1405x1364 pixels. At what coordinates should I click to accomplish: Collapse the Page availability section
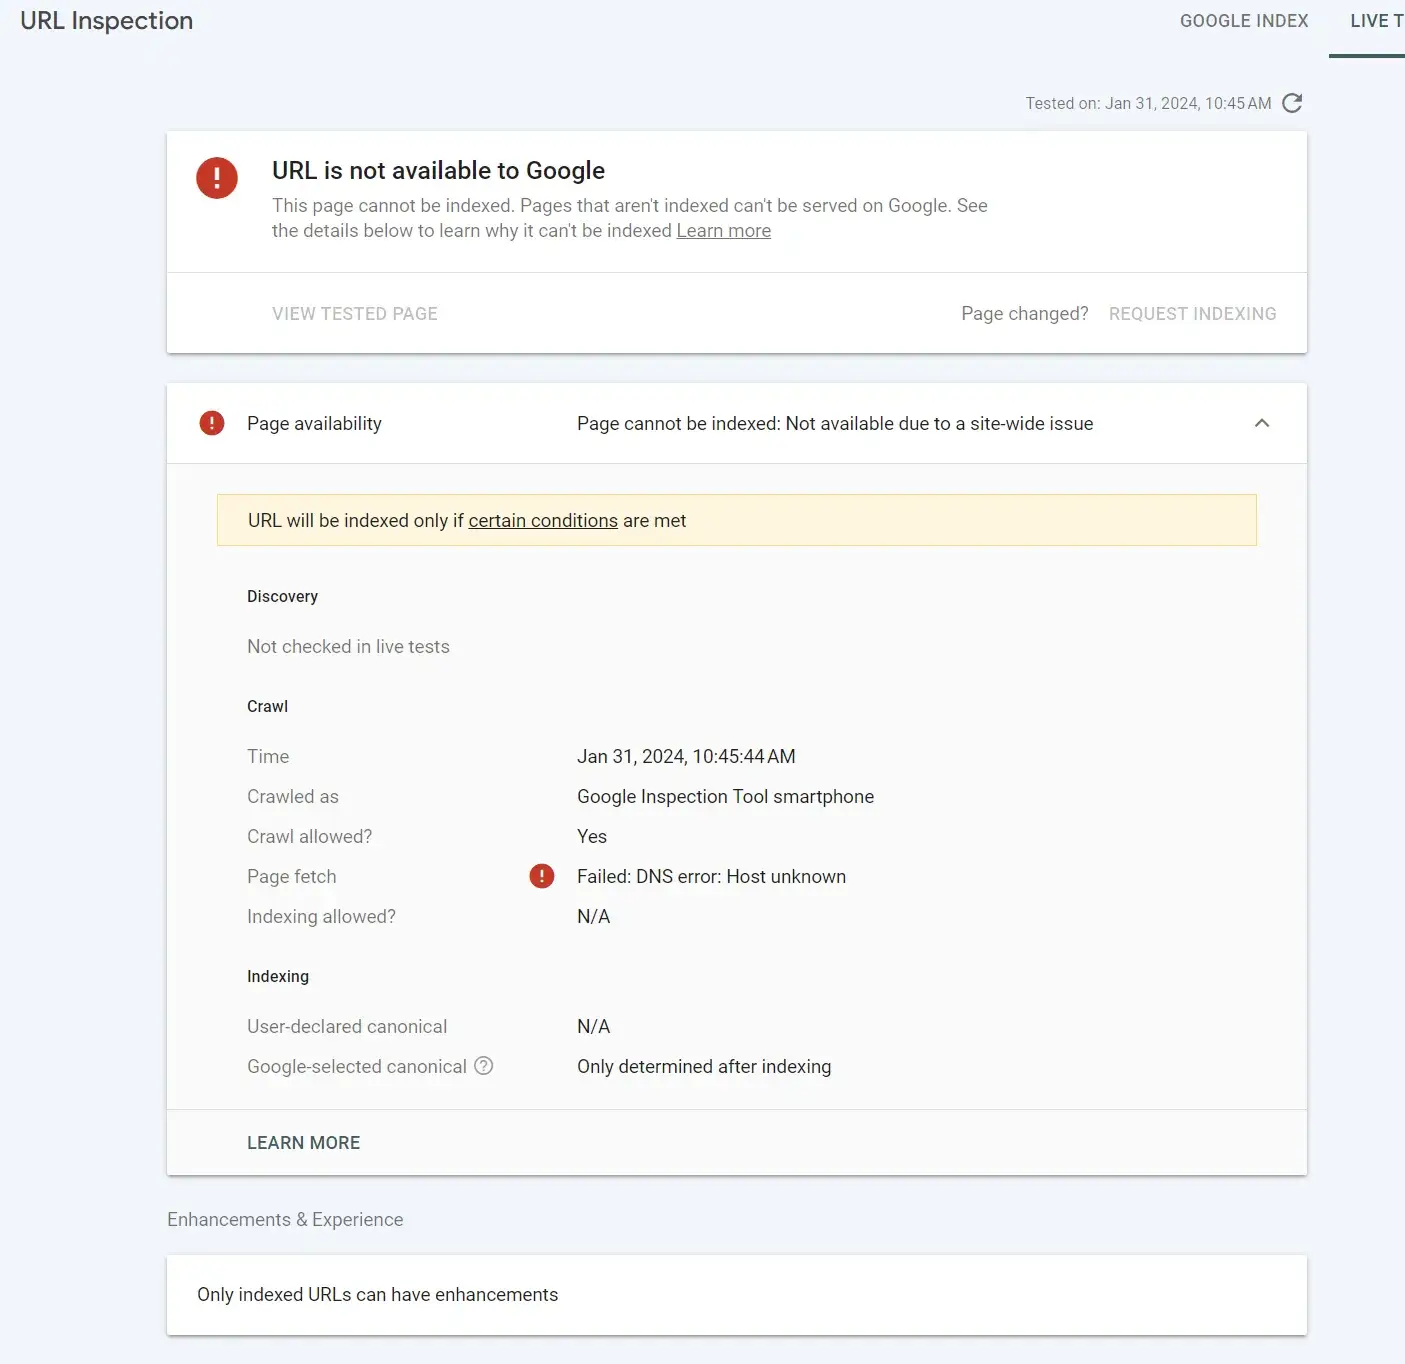coord(1262,423)
